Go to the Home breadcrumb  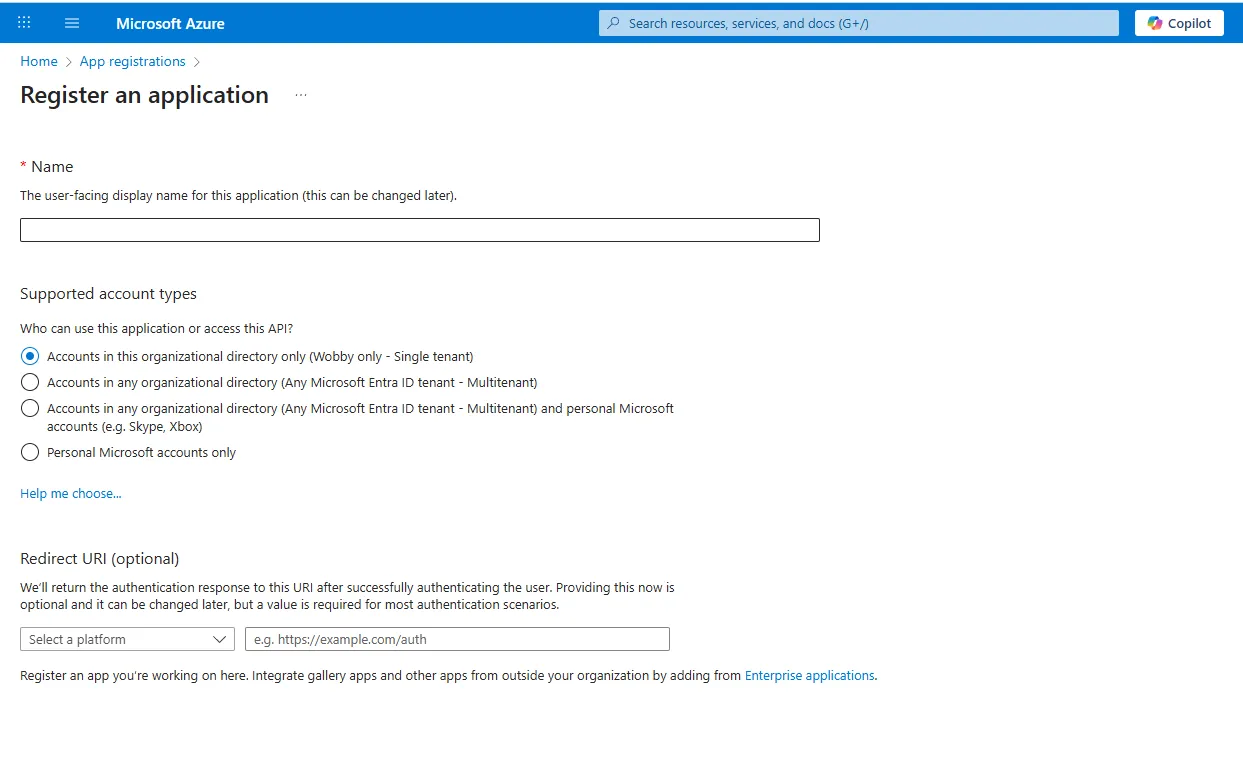(x=39, y=61)
